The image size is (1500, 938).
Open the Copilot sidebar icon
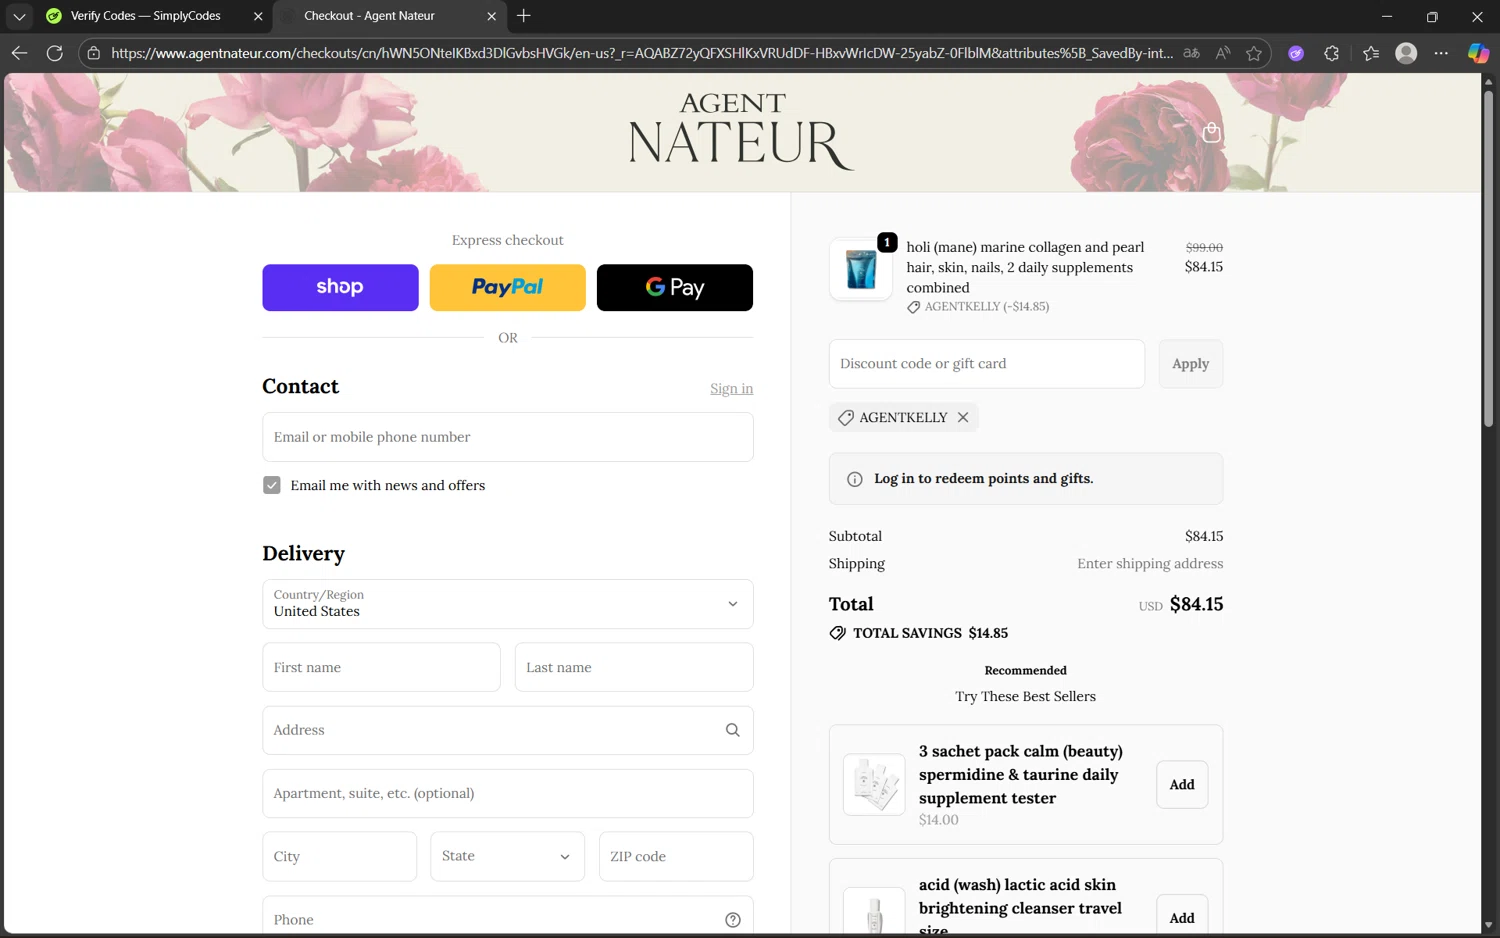pos(1478,53)
